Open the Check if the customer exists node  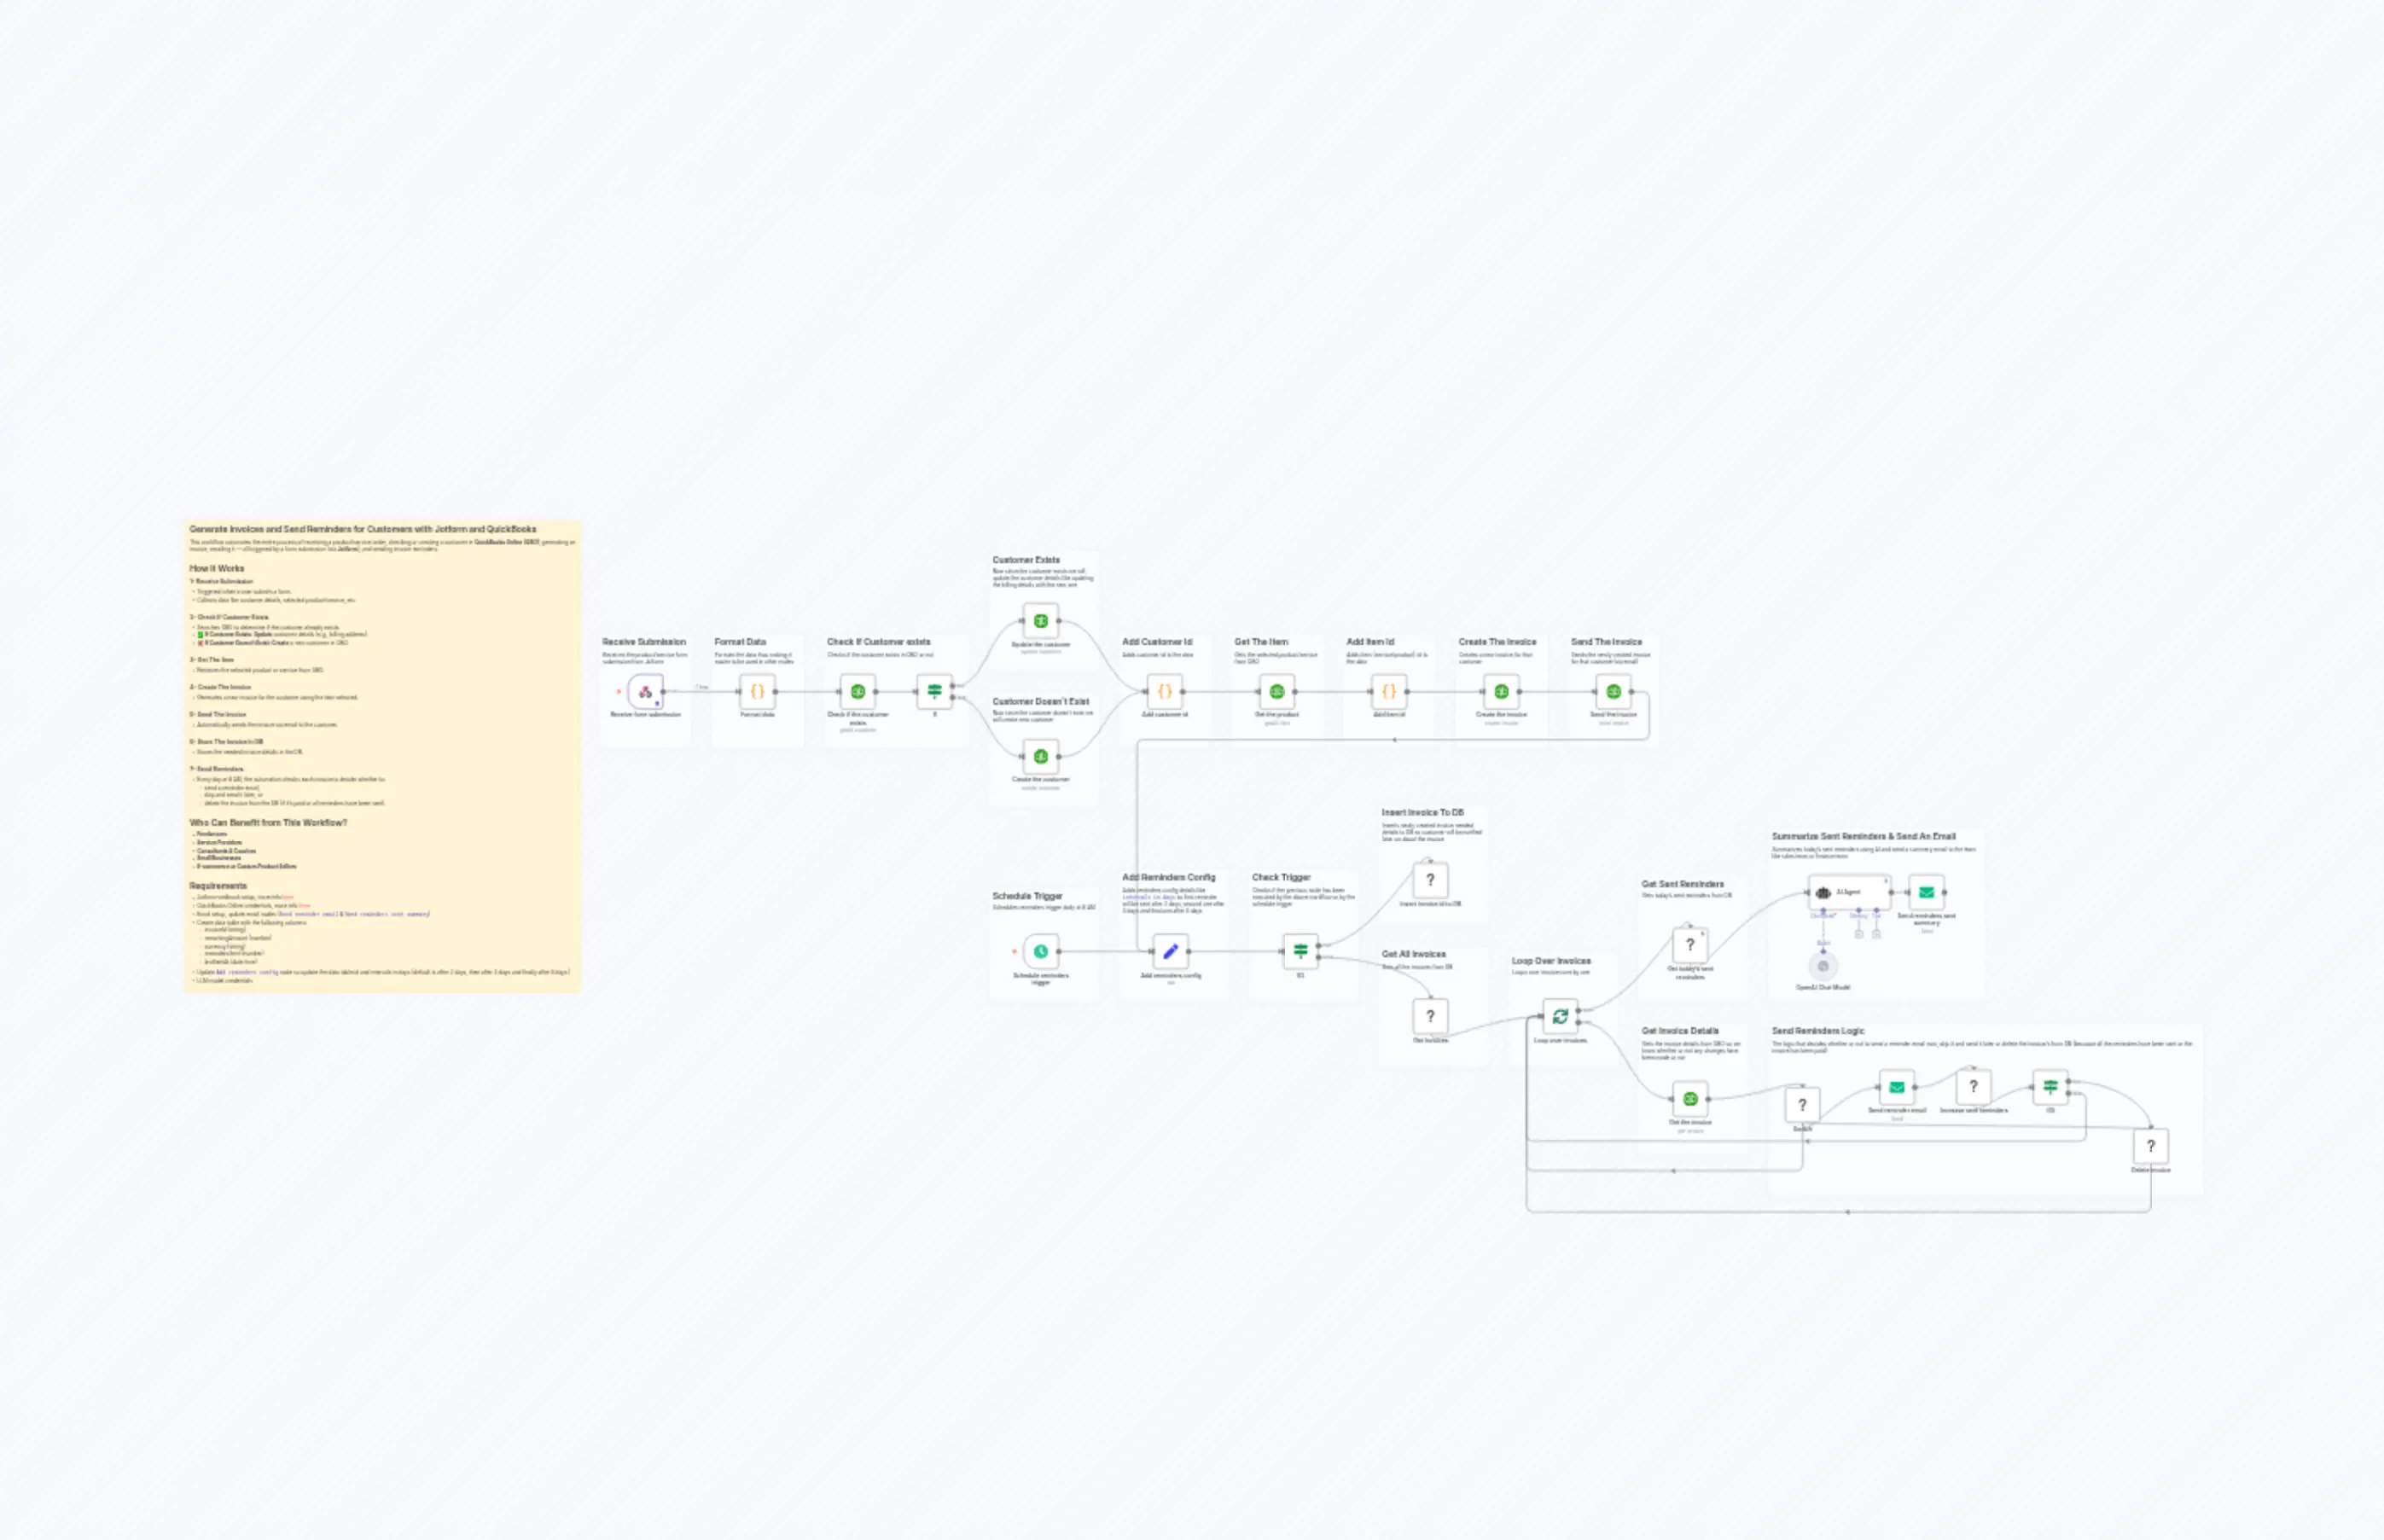(859, 692)
